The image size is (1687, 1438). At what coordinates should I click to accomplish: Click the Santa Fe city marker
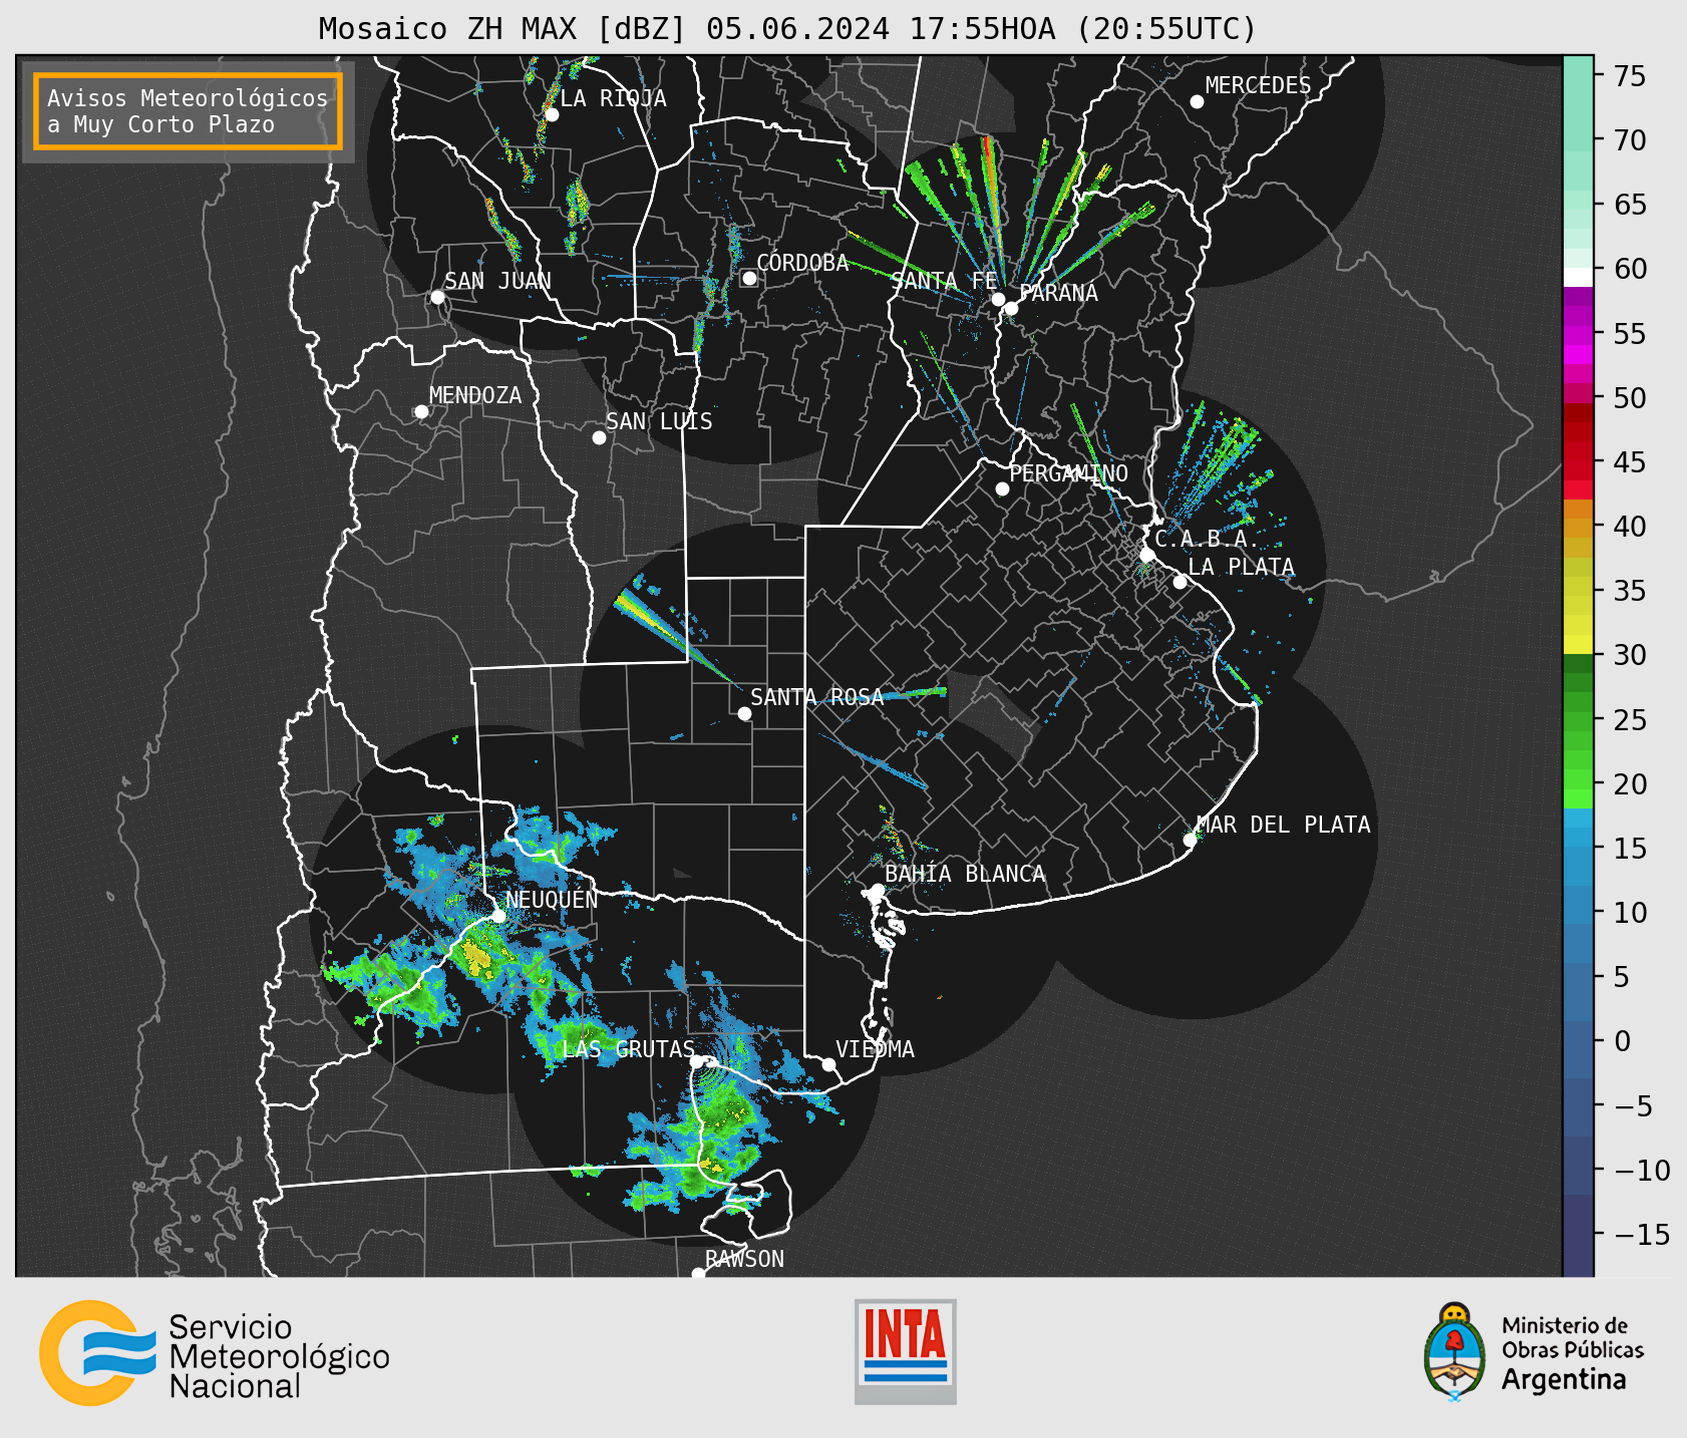click(998, 299)
